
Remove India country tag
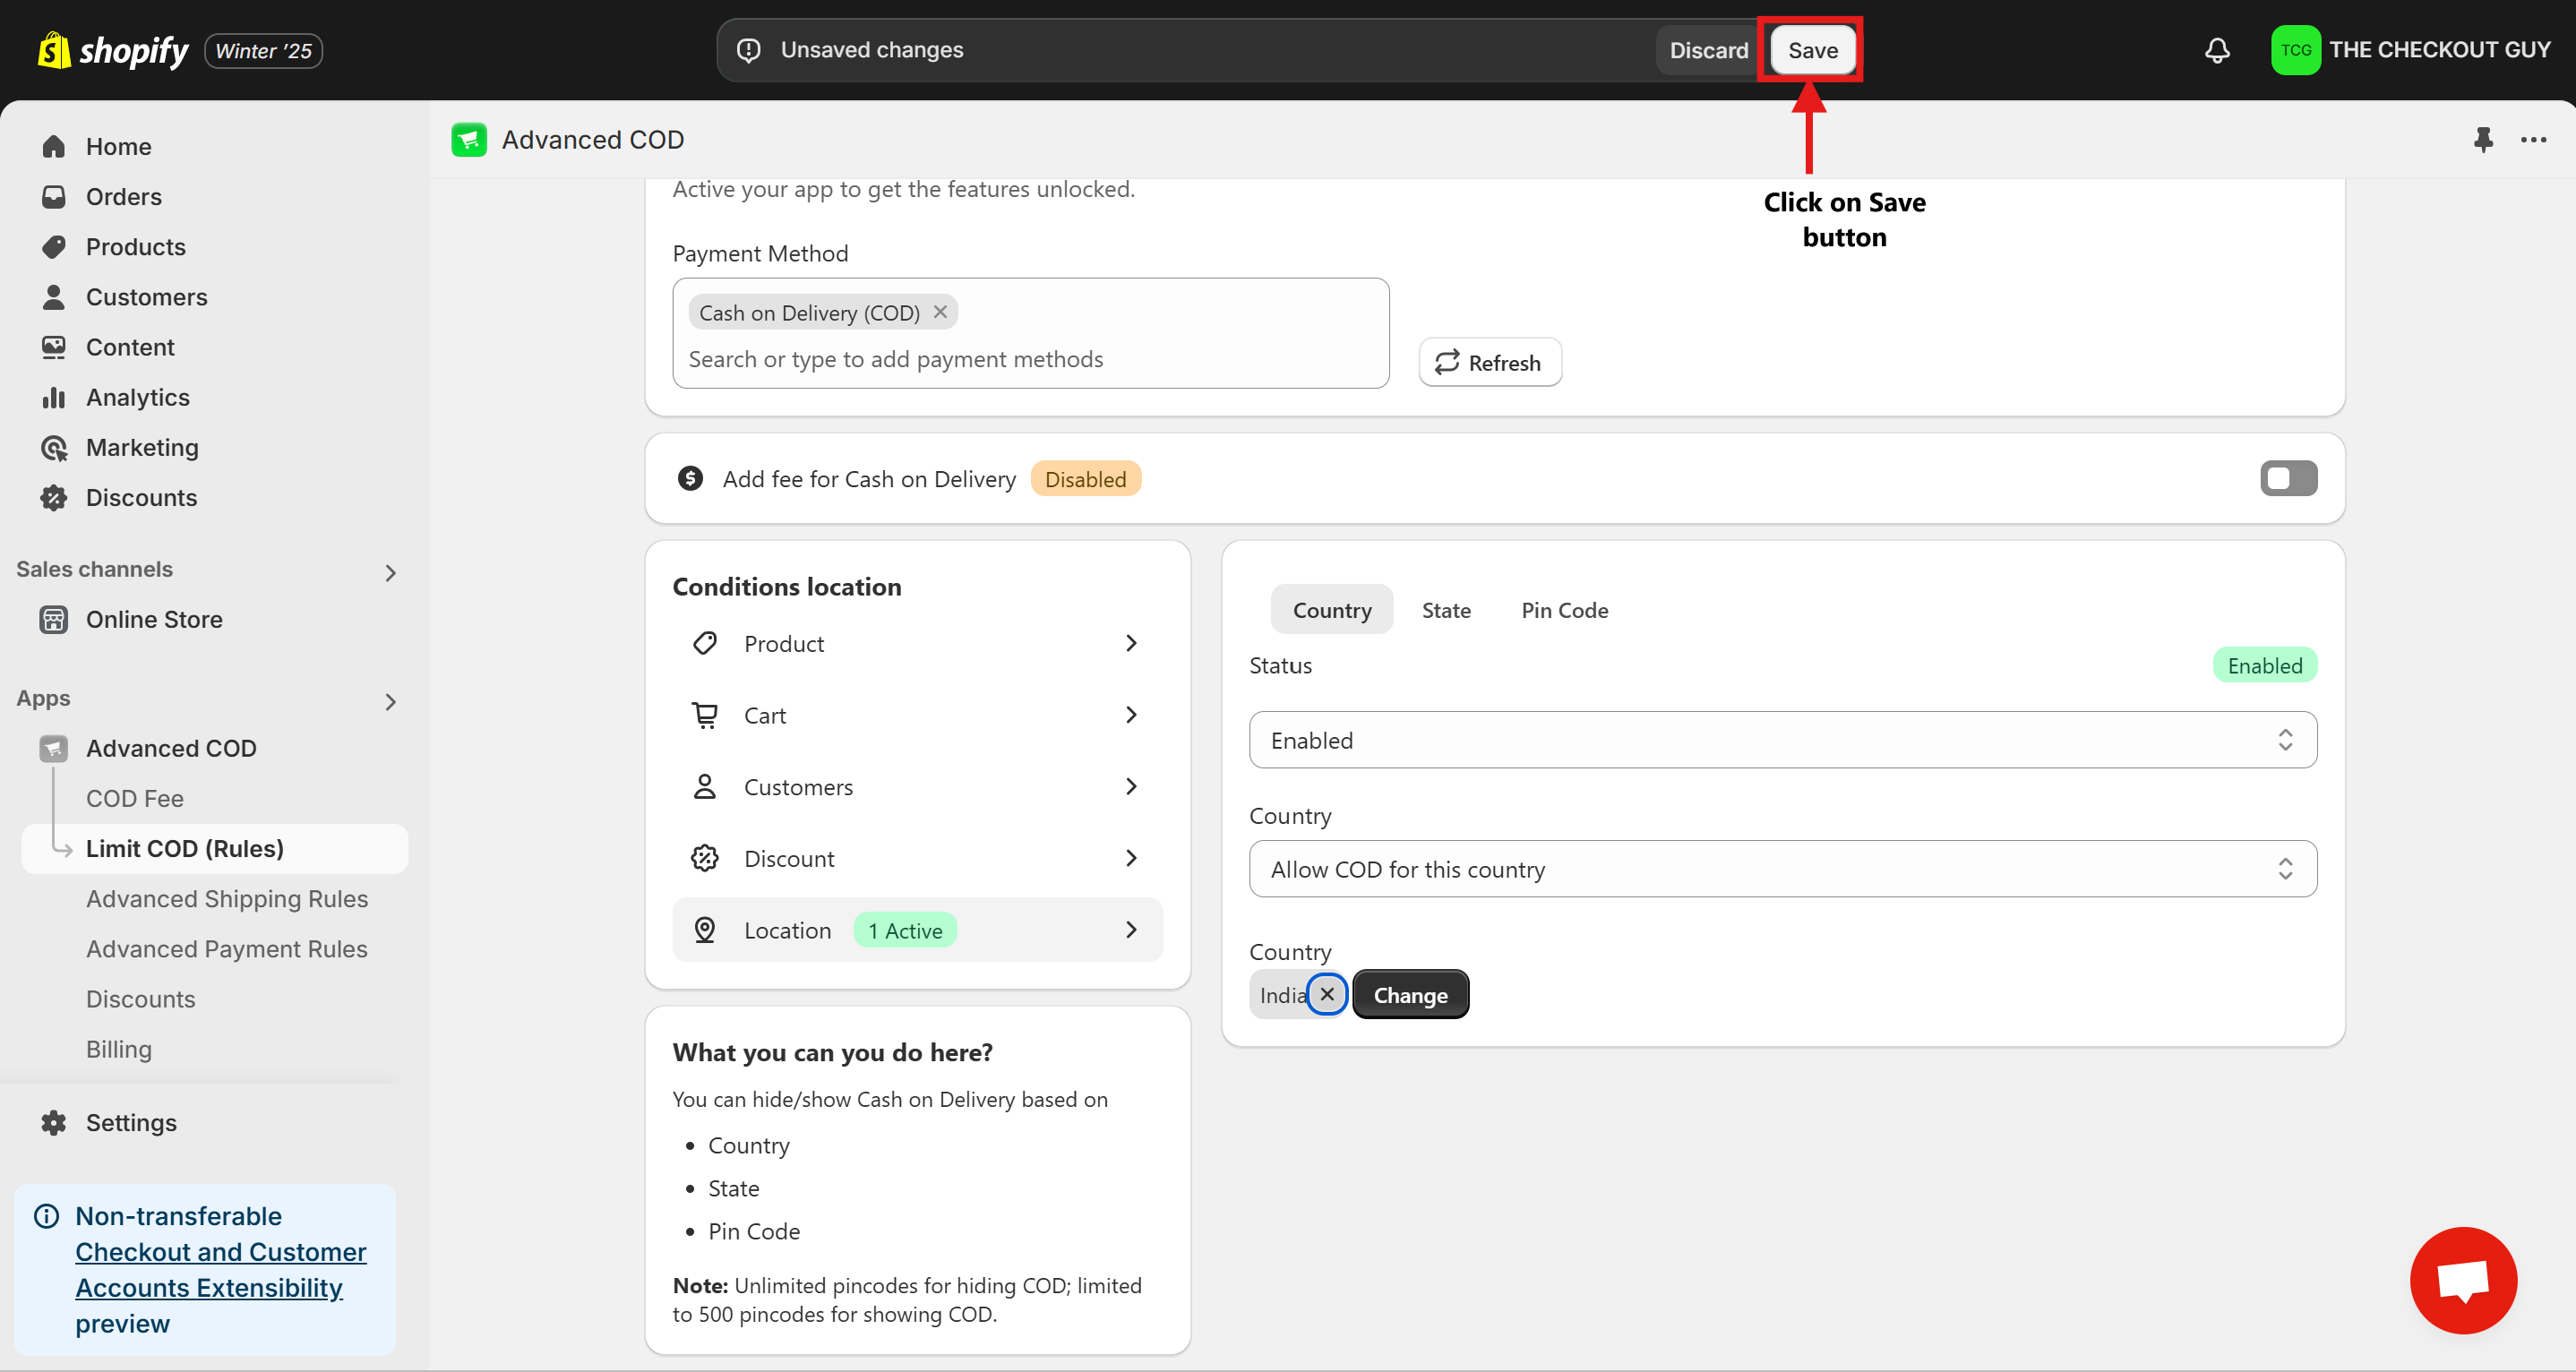click(1327, 994)
